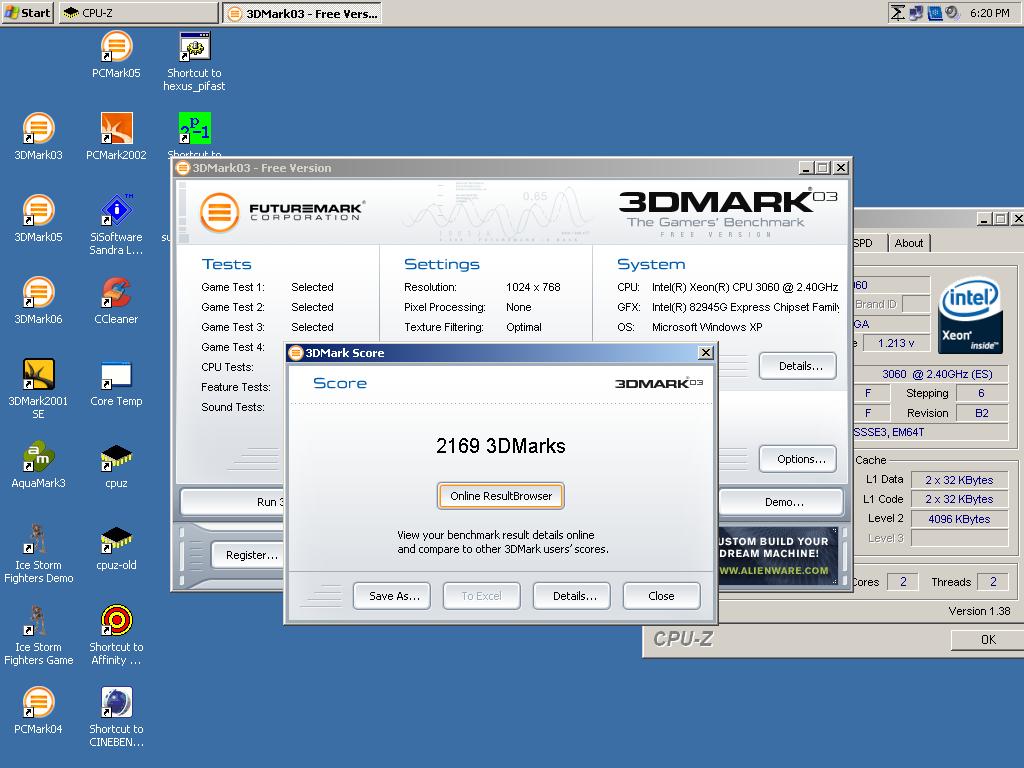
Task: Open the green prime shortcut icon
Action: (x=195, y=129)
